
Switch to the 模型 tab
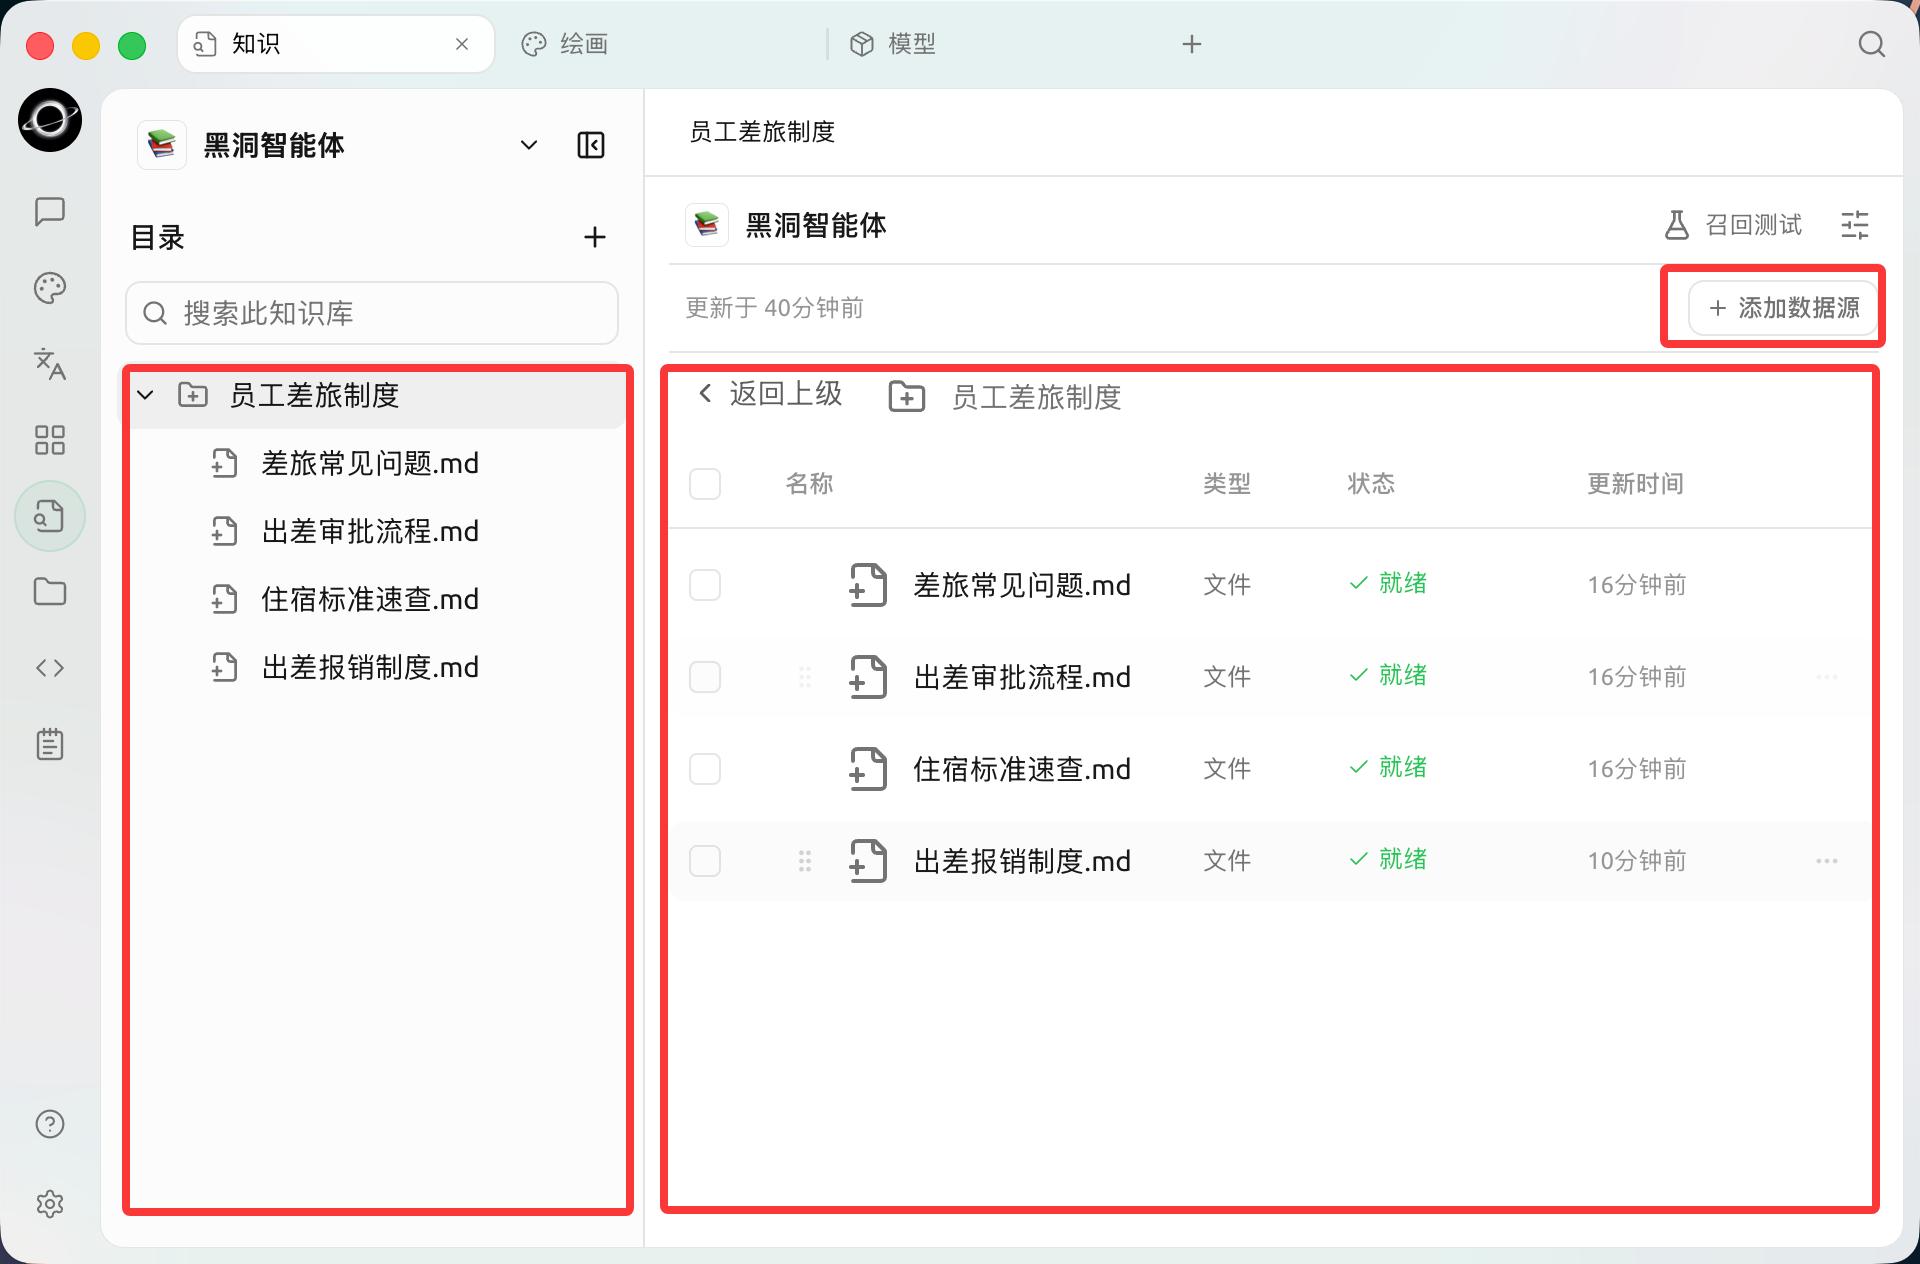pyautogui.click(x=893, y=44)
